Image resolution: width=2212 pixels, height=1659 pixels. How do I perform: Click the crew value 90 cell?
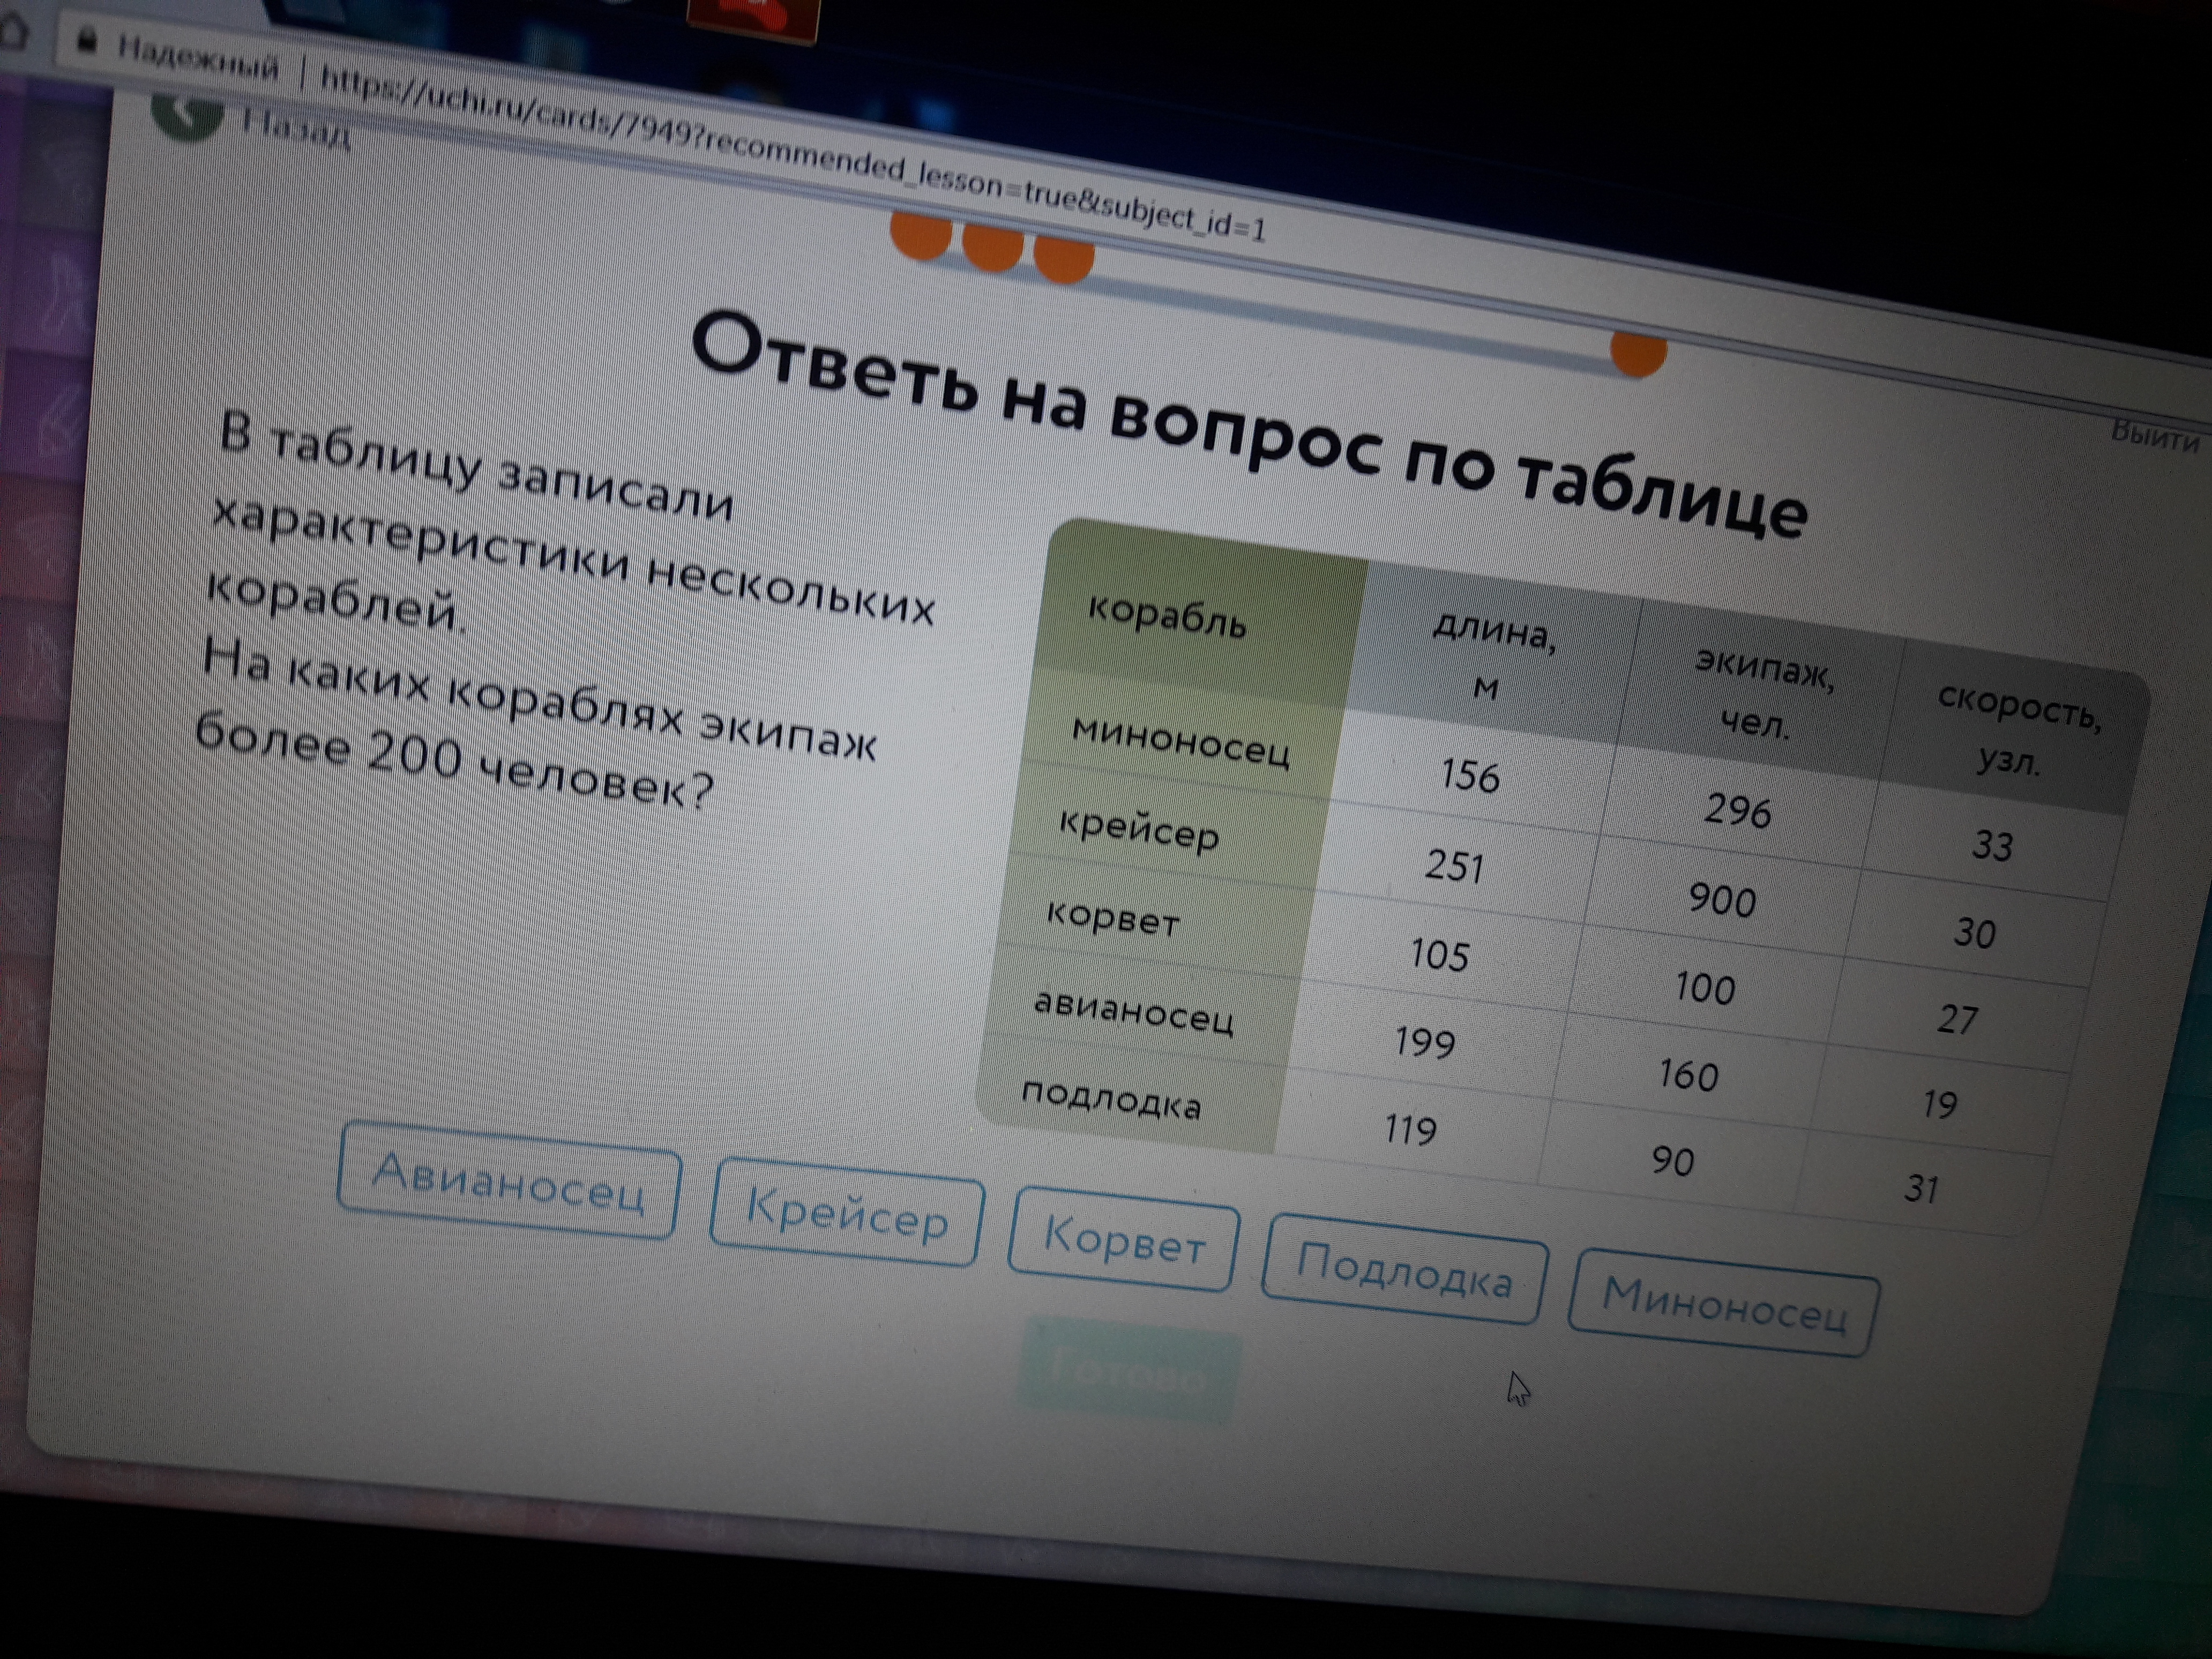1672,1160
